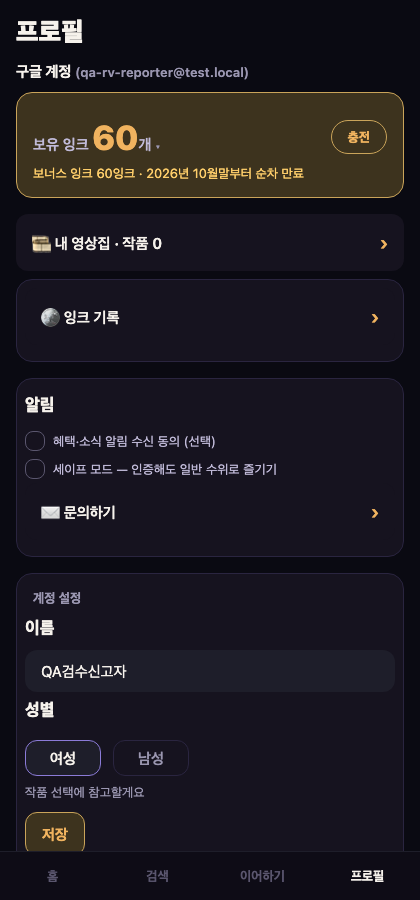This screenshot has height=900, width=420.
Task: Open 내 영상집 via its right chevron
Action: coord(384,245)
